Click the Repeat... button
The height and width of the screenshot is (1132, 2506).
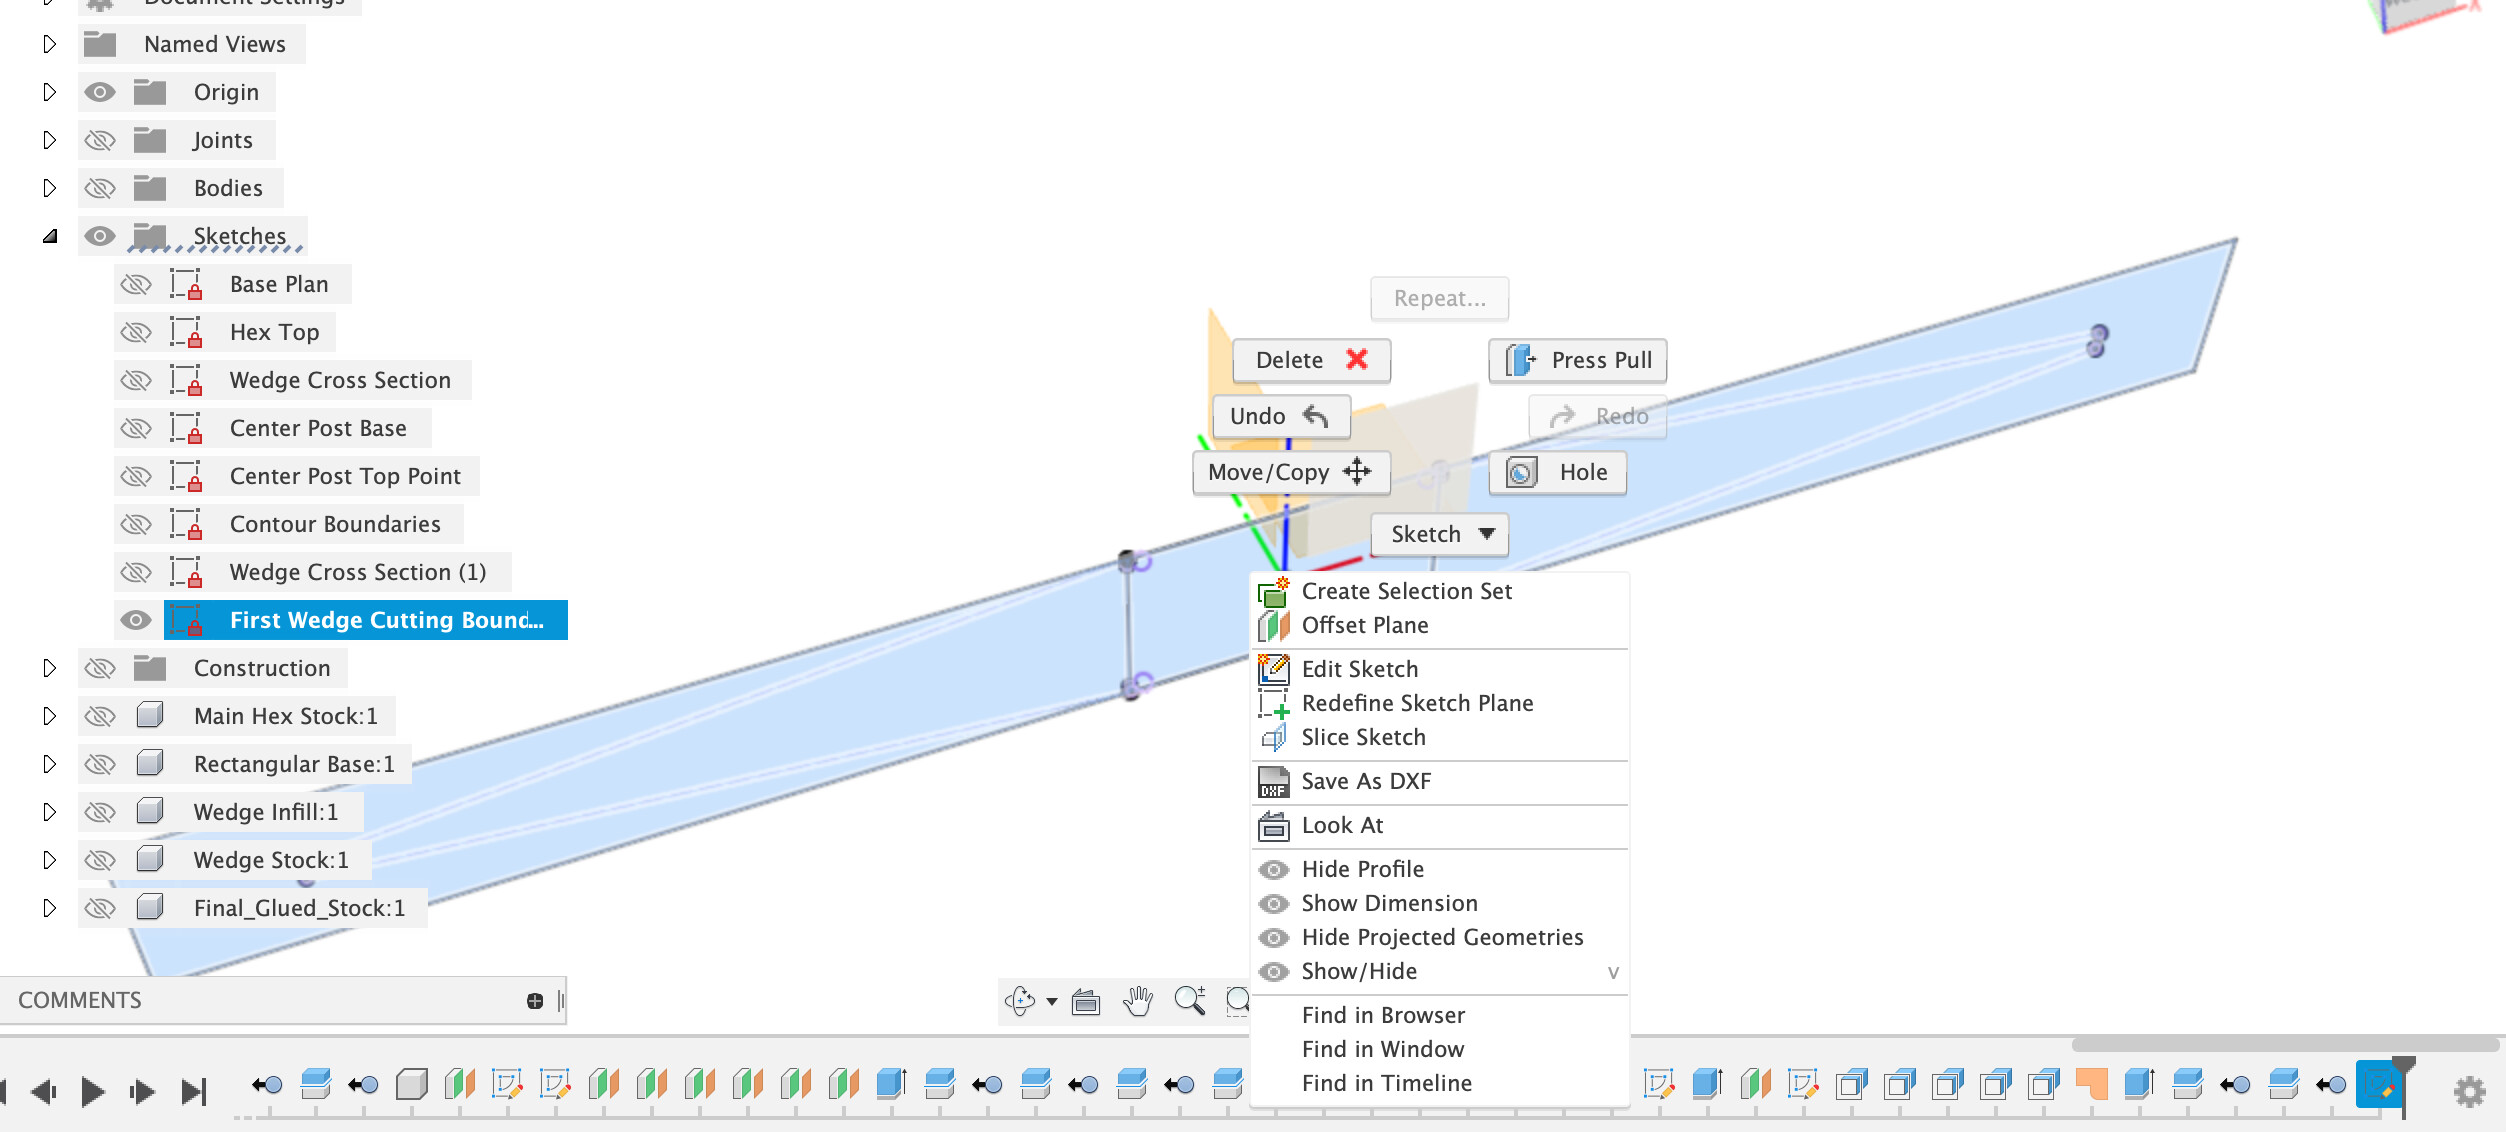pyautogui.click(x=1439, y=298)
